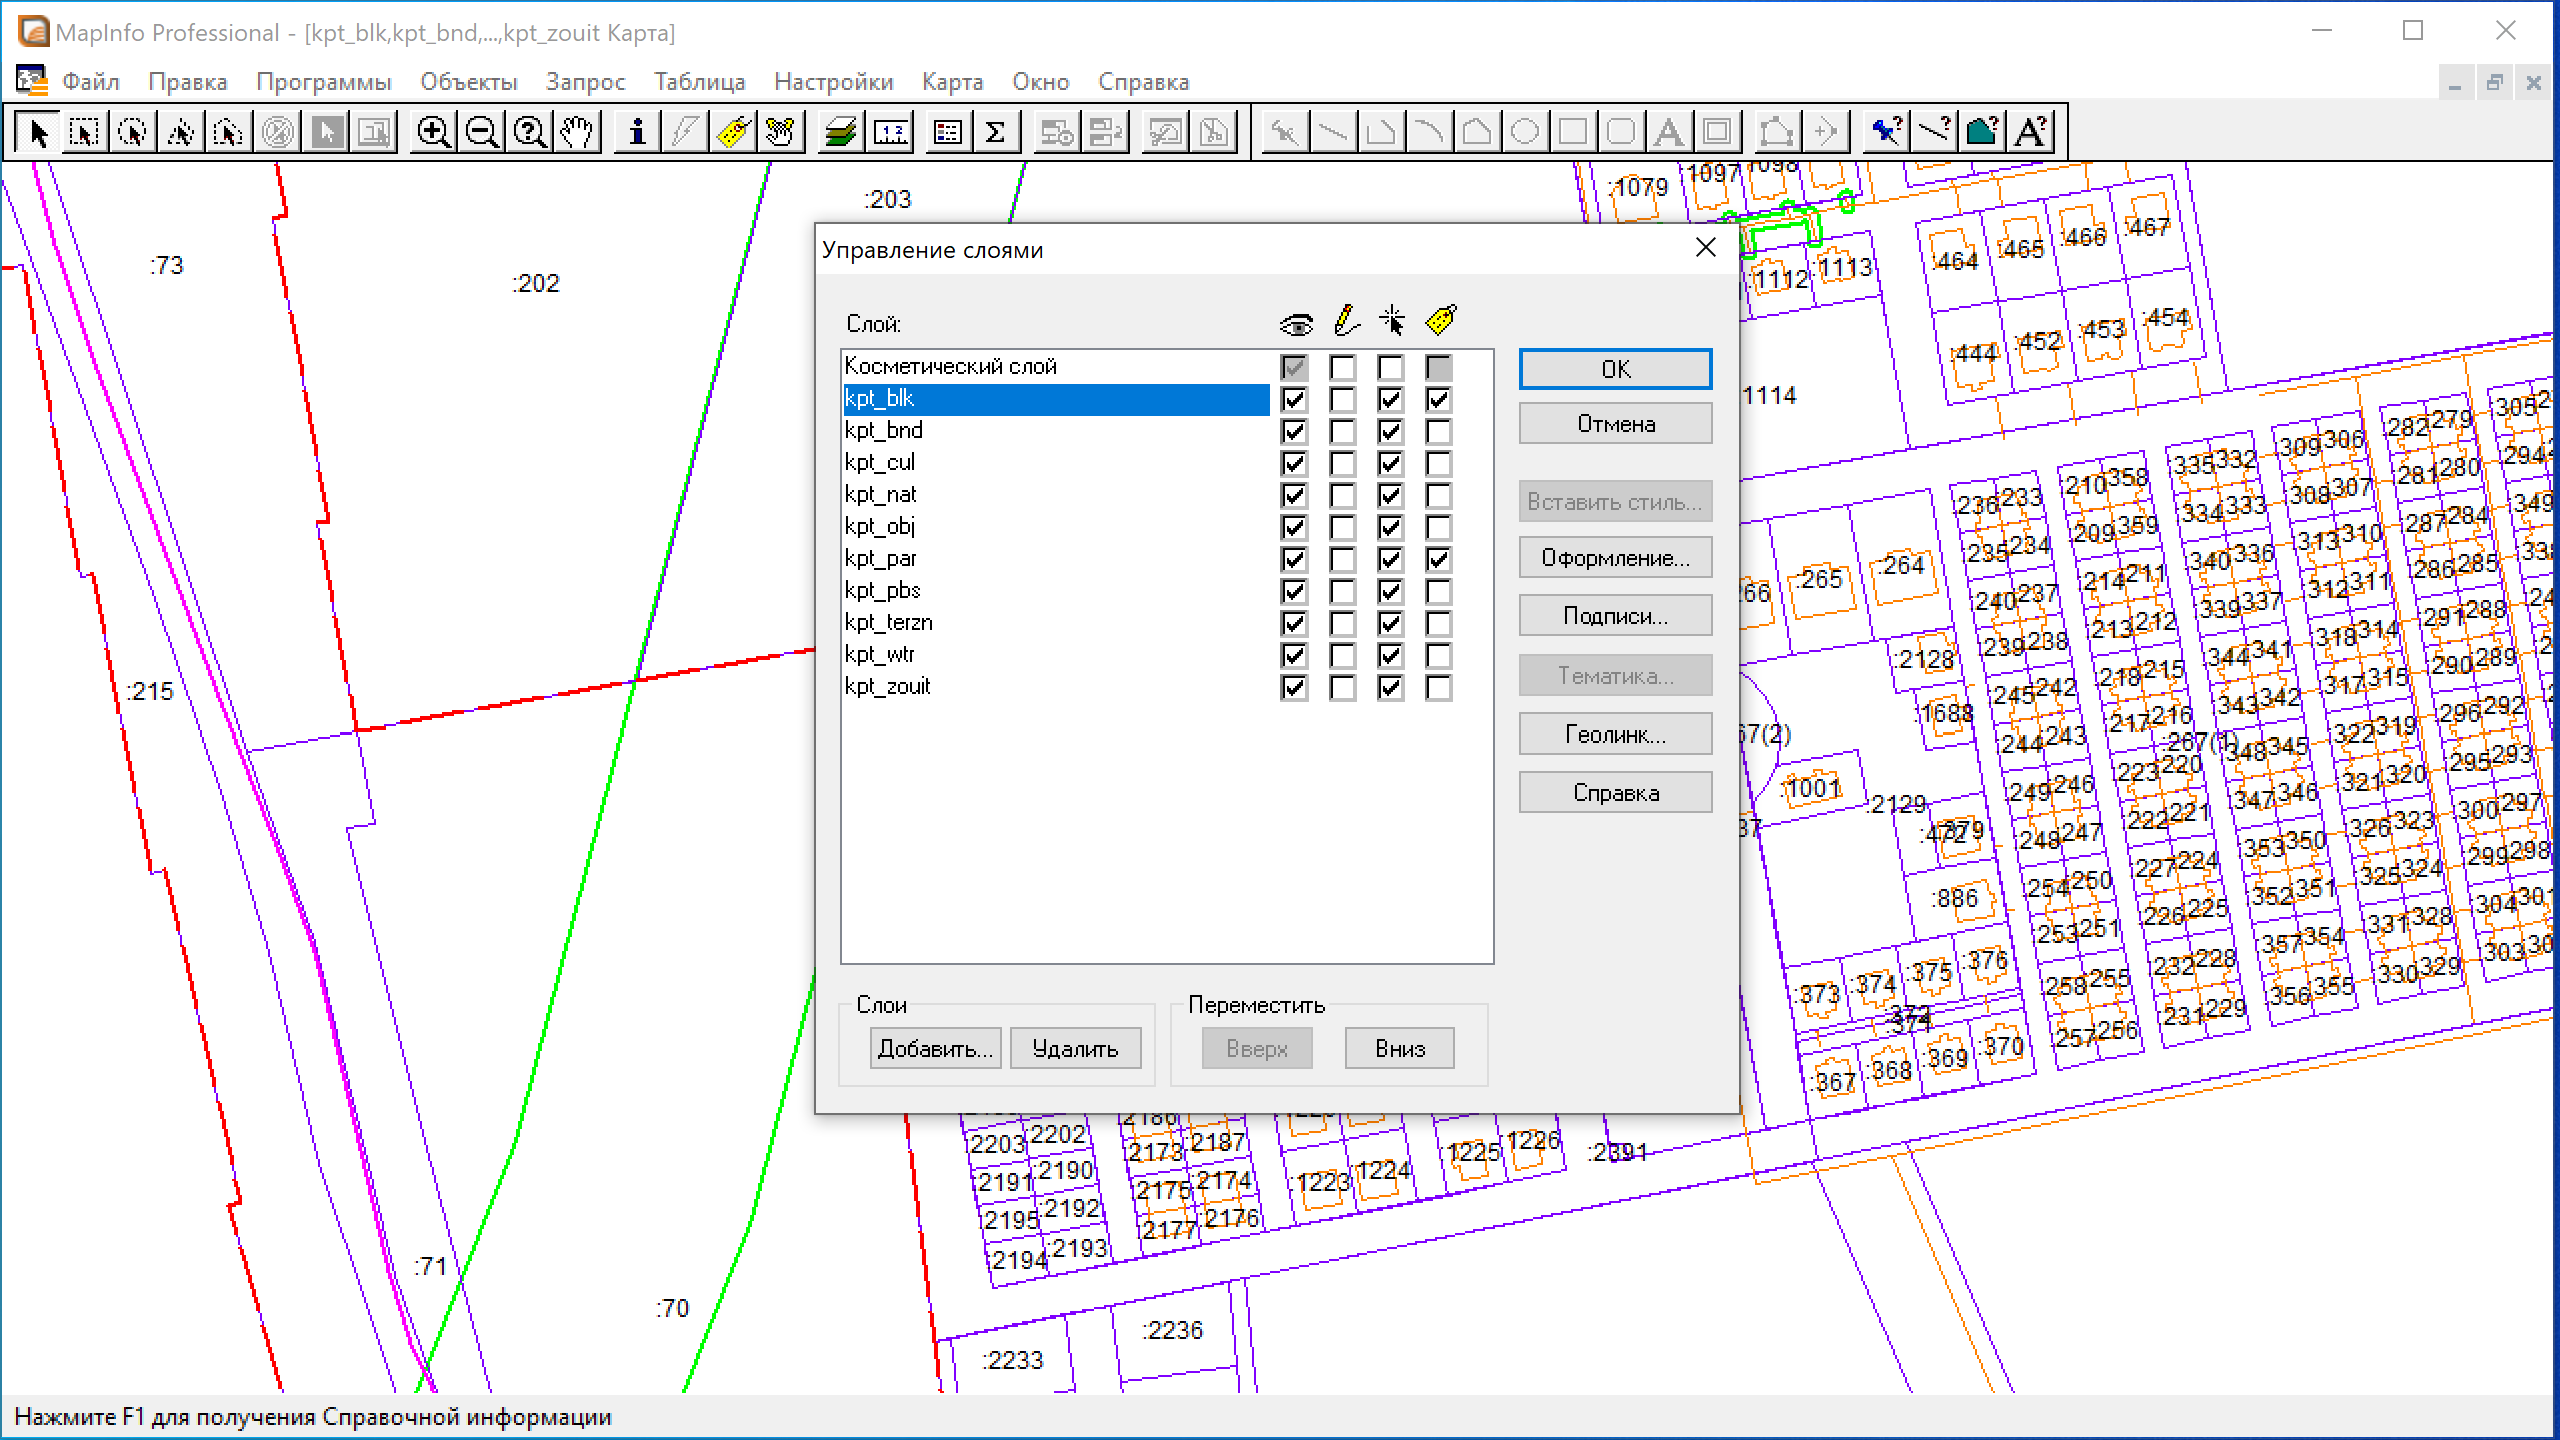
Task: Close the Управление слоями dialog
Action: pyautogui.click(x=1706, y=248)
